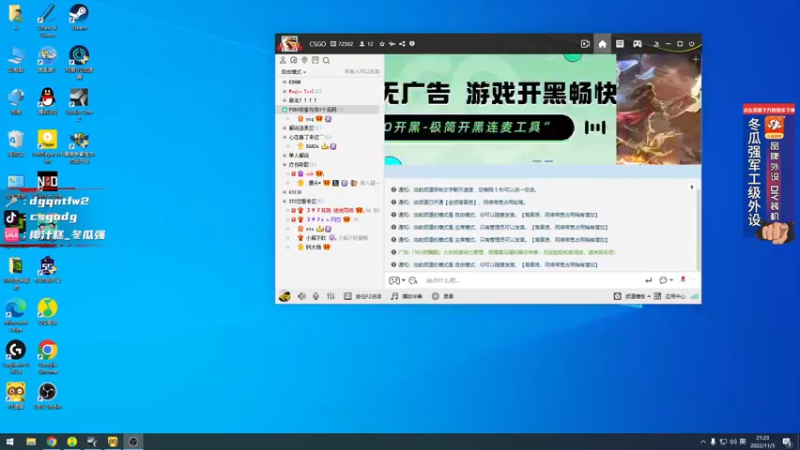
Task: Open the home page icon in YY header
Action: pyautogui.click(x=602, y=44)
